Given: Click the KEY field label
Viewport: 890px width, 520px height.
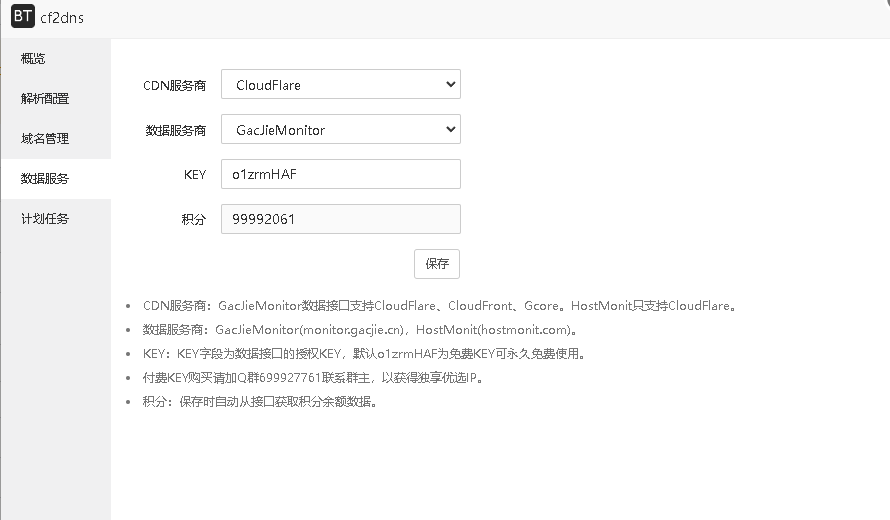Looking at the screenshot, I should [x=194, y=175].
